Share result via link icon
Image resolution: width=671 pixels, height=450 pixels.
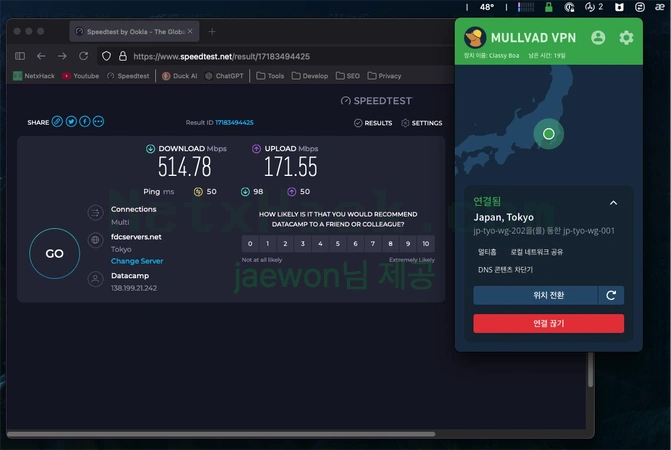pos(57,122)
